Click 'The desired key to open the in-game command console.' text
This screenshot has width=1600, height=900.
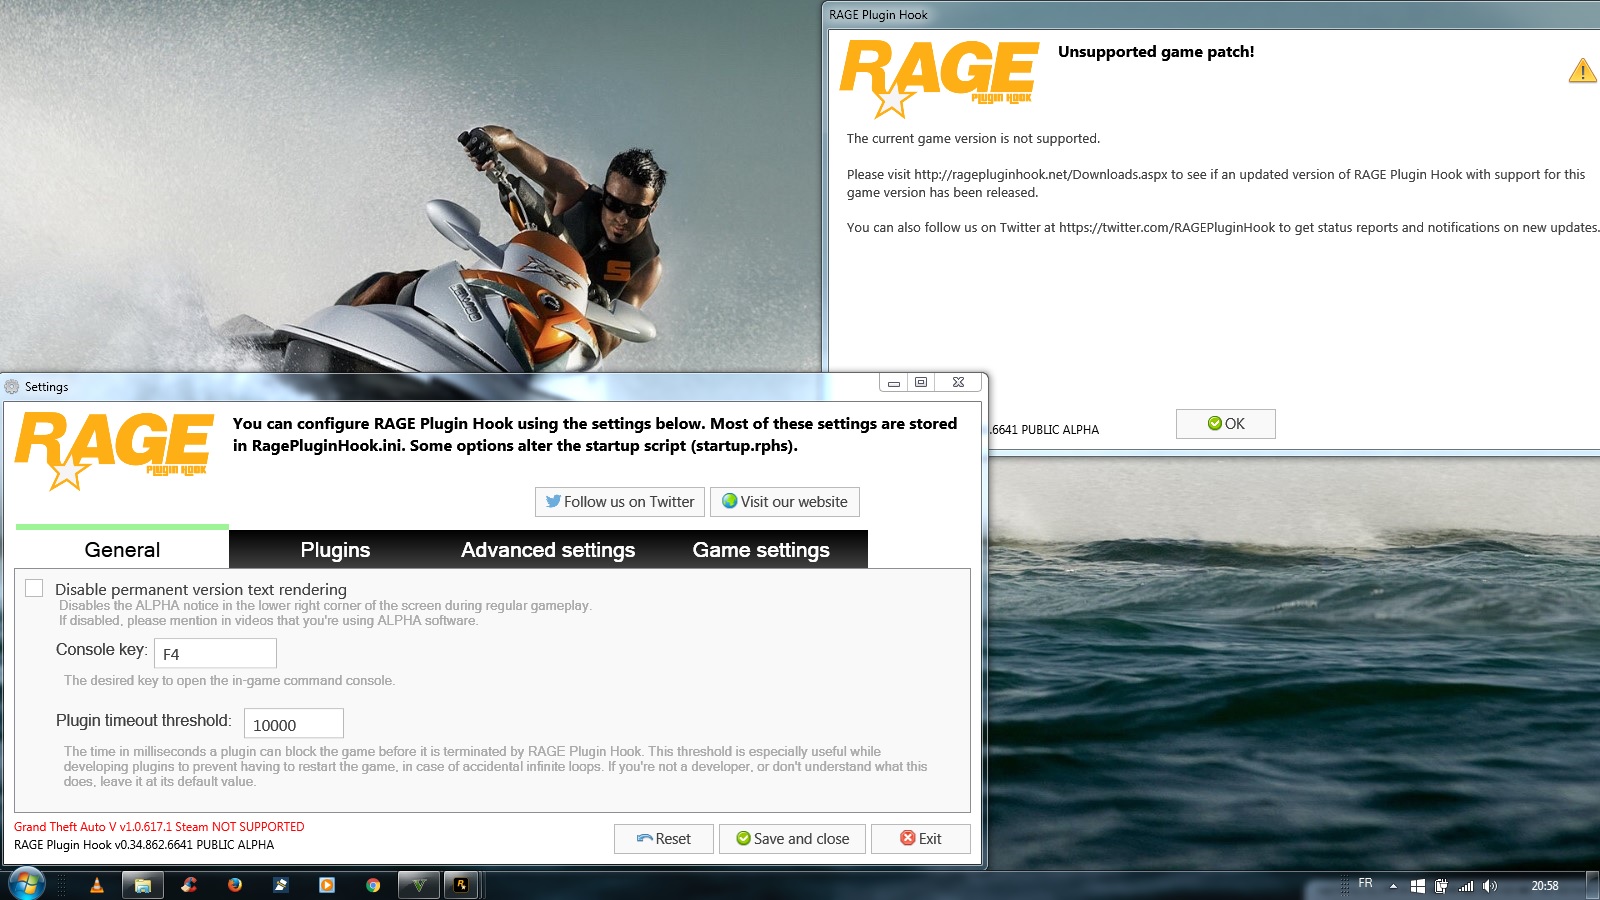229,681
